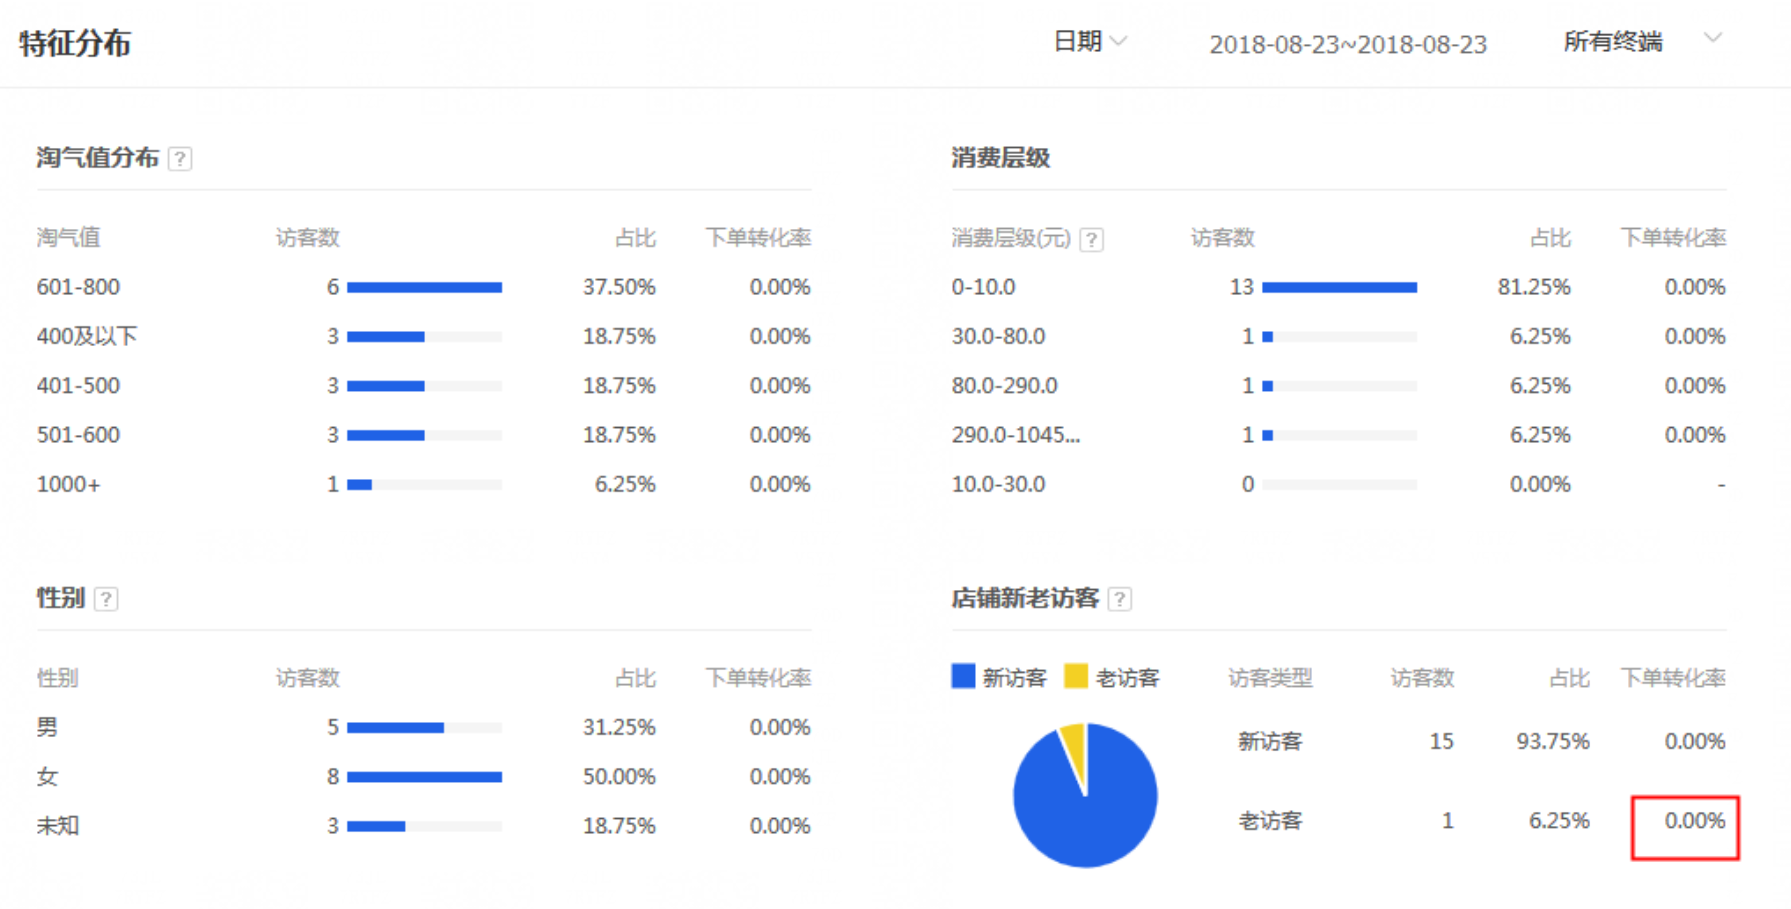Open help icon next to 淘气值分布
This screenshot has width=1791, height=909.
[x=180, y=159]
